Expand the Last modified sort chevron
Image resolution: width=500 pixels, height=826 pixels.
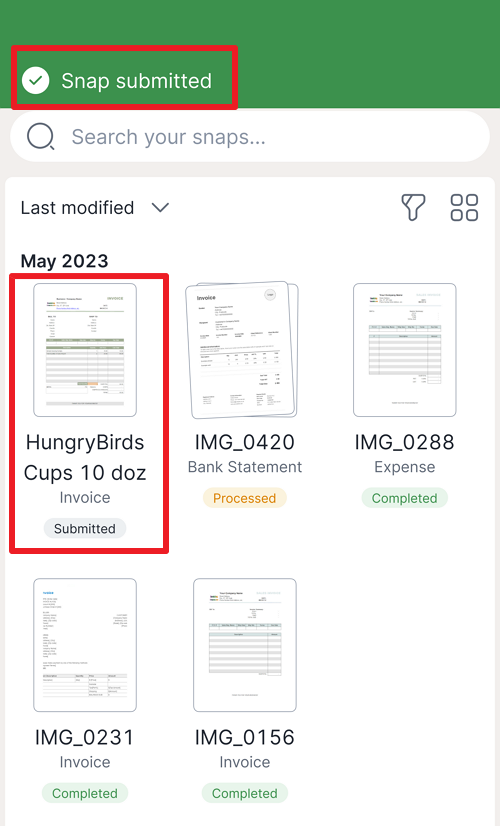[160, 208]
